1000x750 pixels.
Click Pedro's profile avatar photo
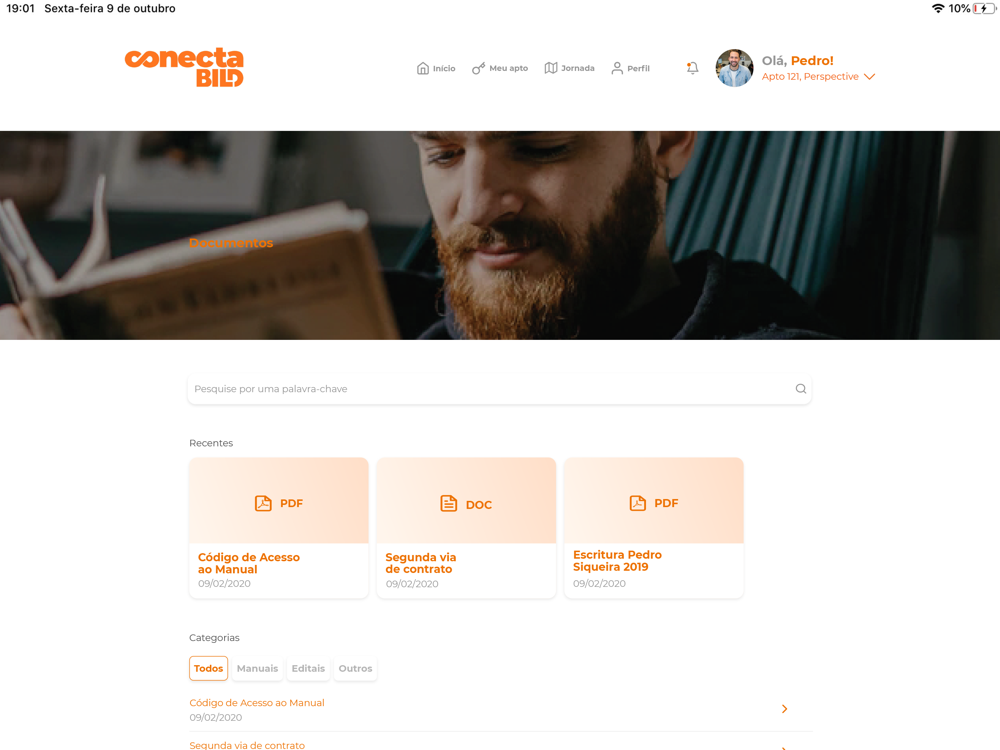tap(734, 68)
